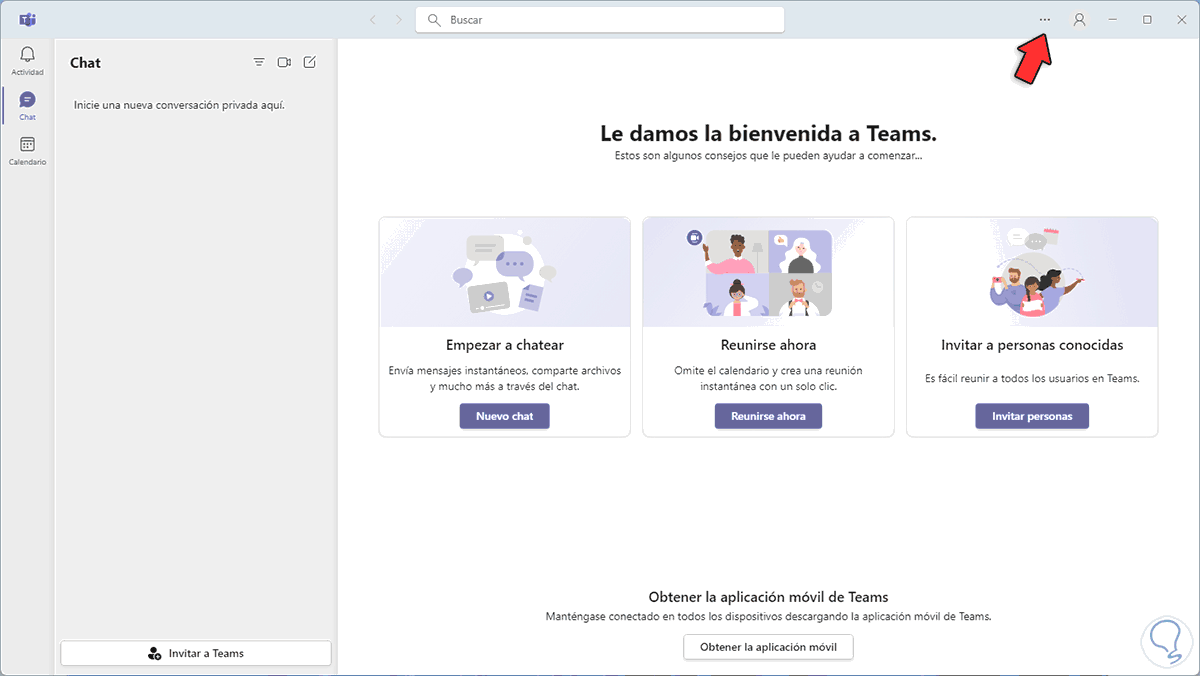The image size is (1200, 676).
Task: Open the Actividad feed in sidebar
Action: (27, 60)
